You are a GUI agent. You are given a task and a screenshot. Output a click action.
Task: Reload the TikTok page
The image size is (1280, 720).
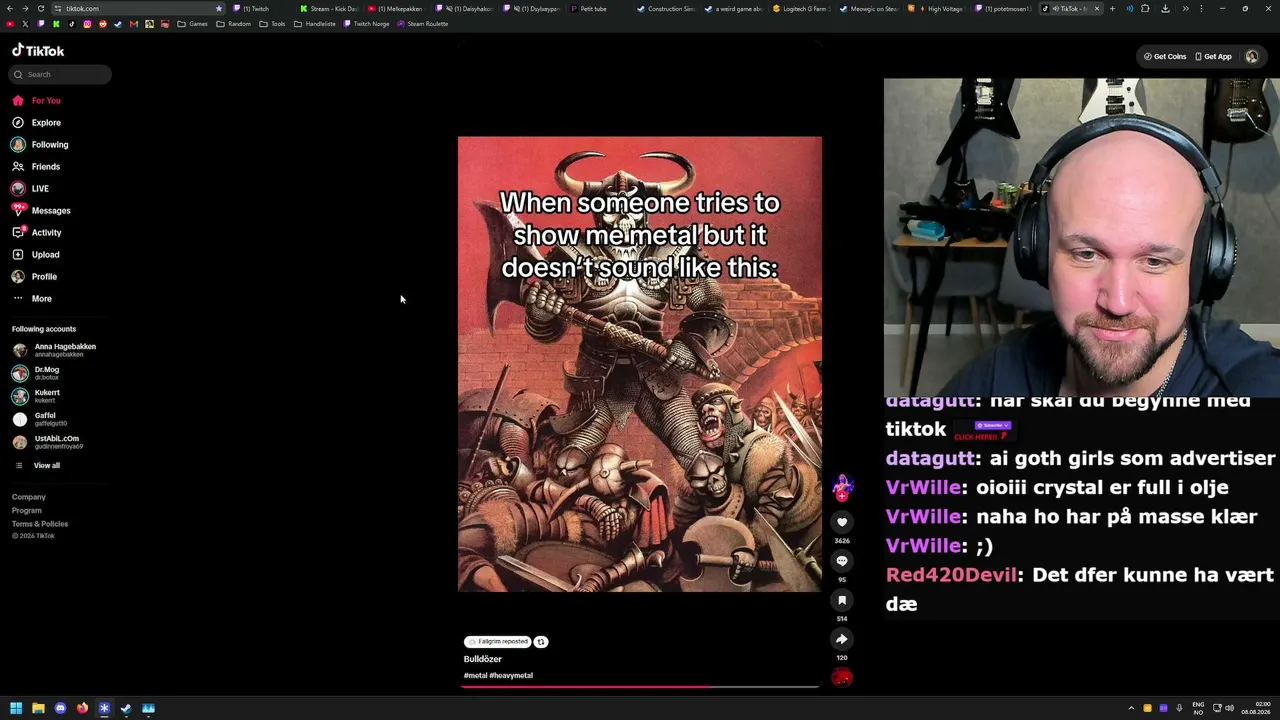tap(41, 9)
